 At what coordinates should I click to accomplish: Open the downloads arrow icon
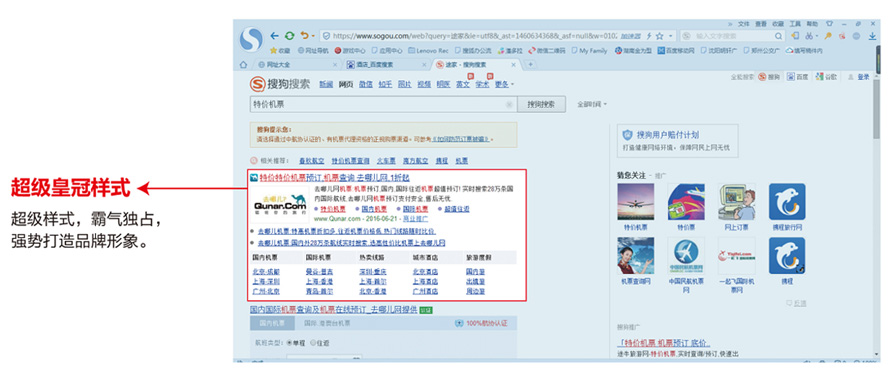click(872, 36)
